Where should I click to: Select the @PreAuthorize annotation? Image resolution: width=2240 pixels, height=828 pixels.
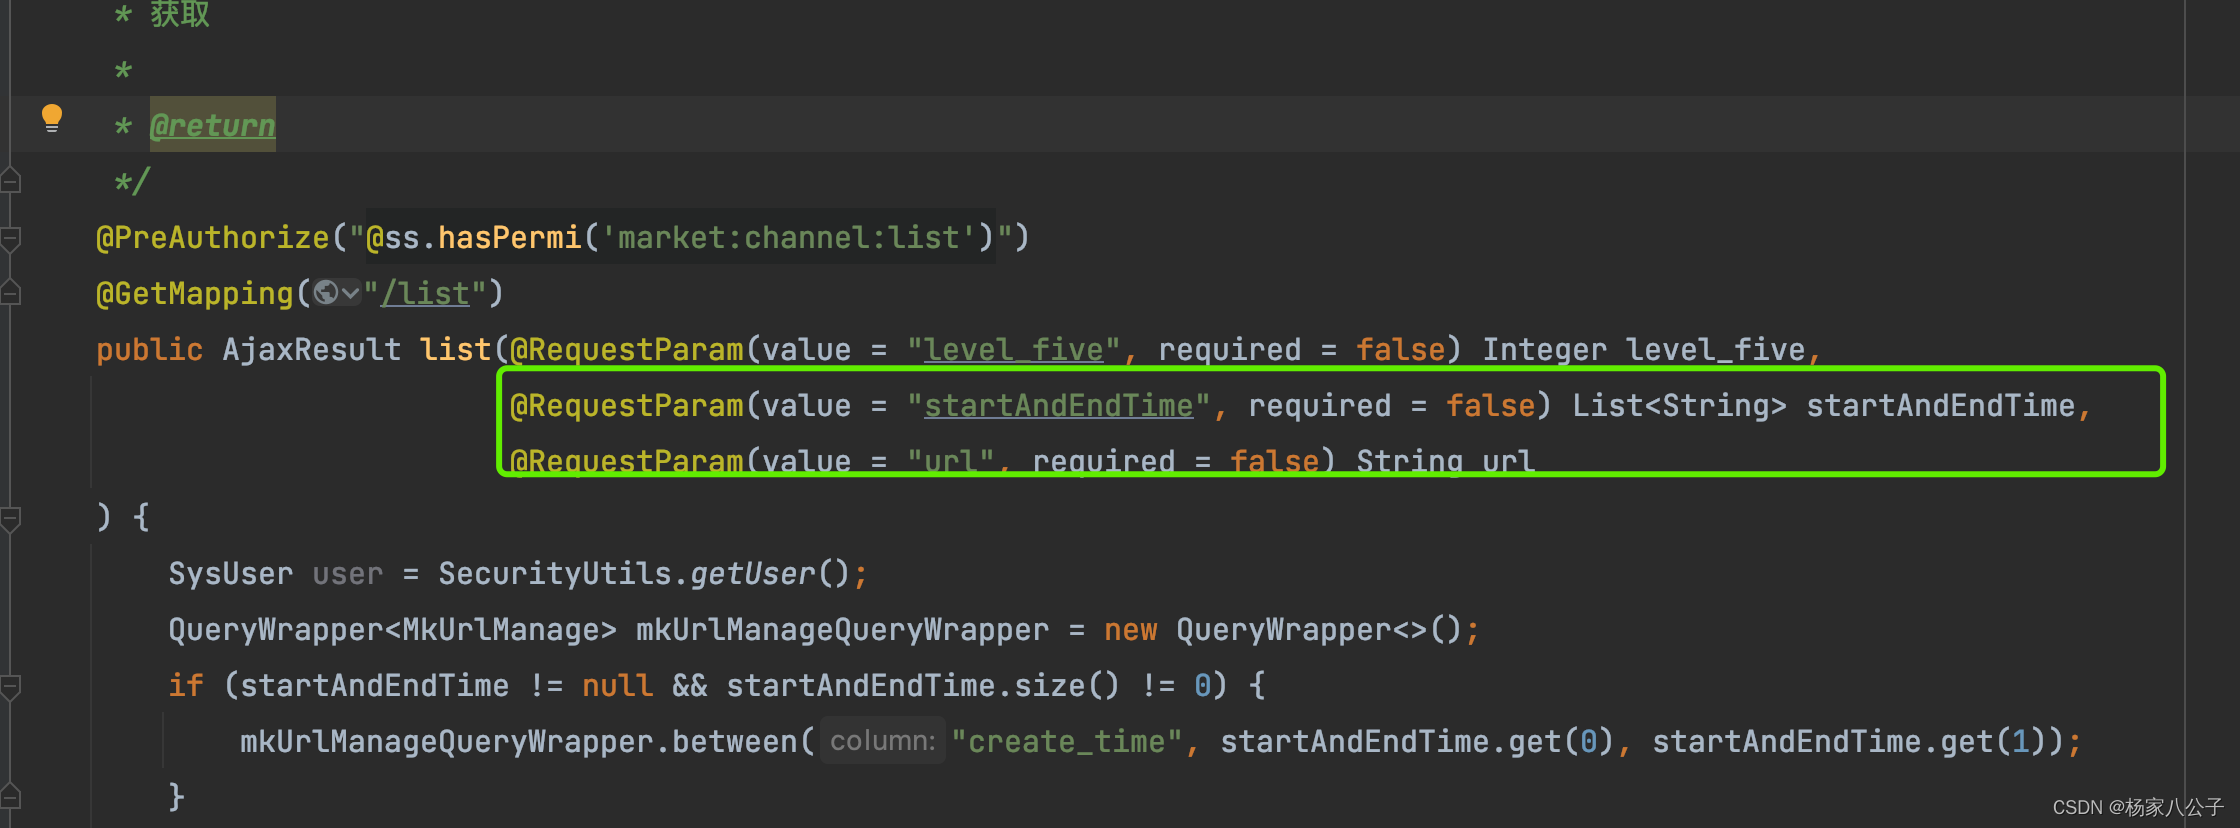[x=212, y=237]
